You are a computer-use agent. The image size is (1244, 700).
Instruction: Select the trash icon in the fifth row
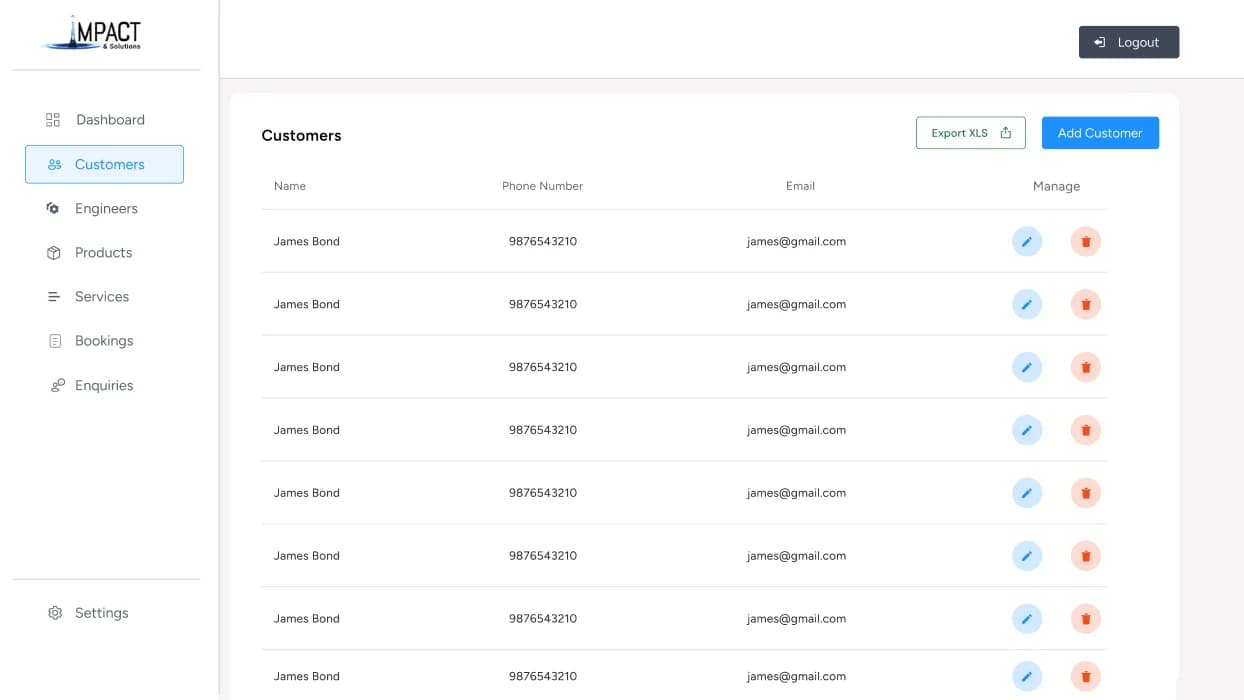pos(1086,493)
